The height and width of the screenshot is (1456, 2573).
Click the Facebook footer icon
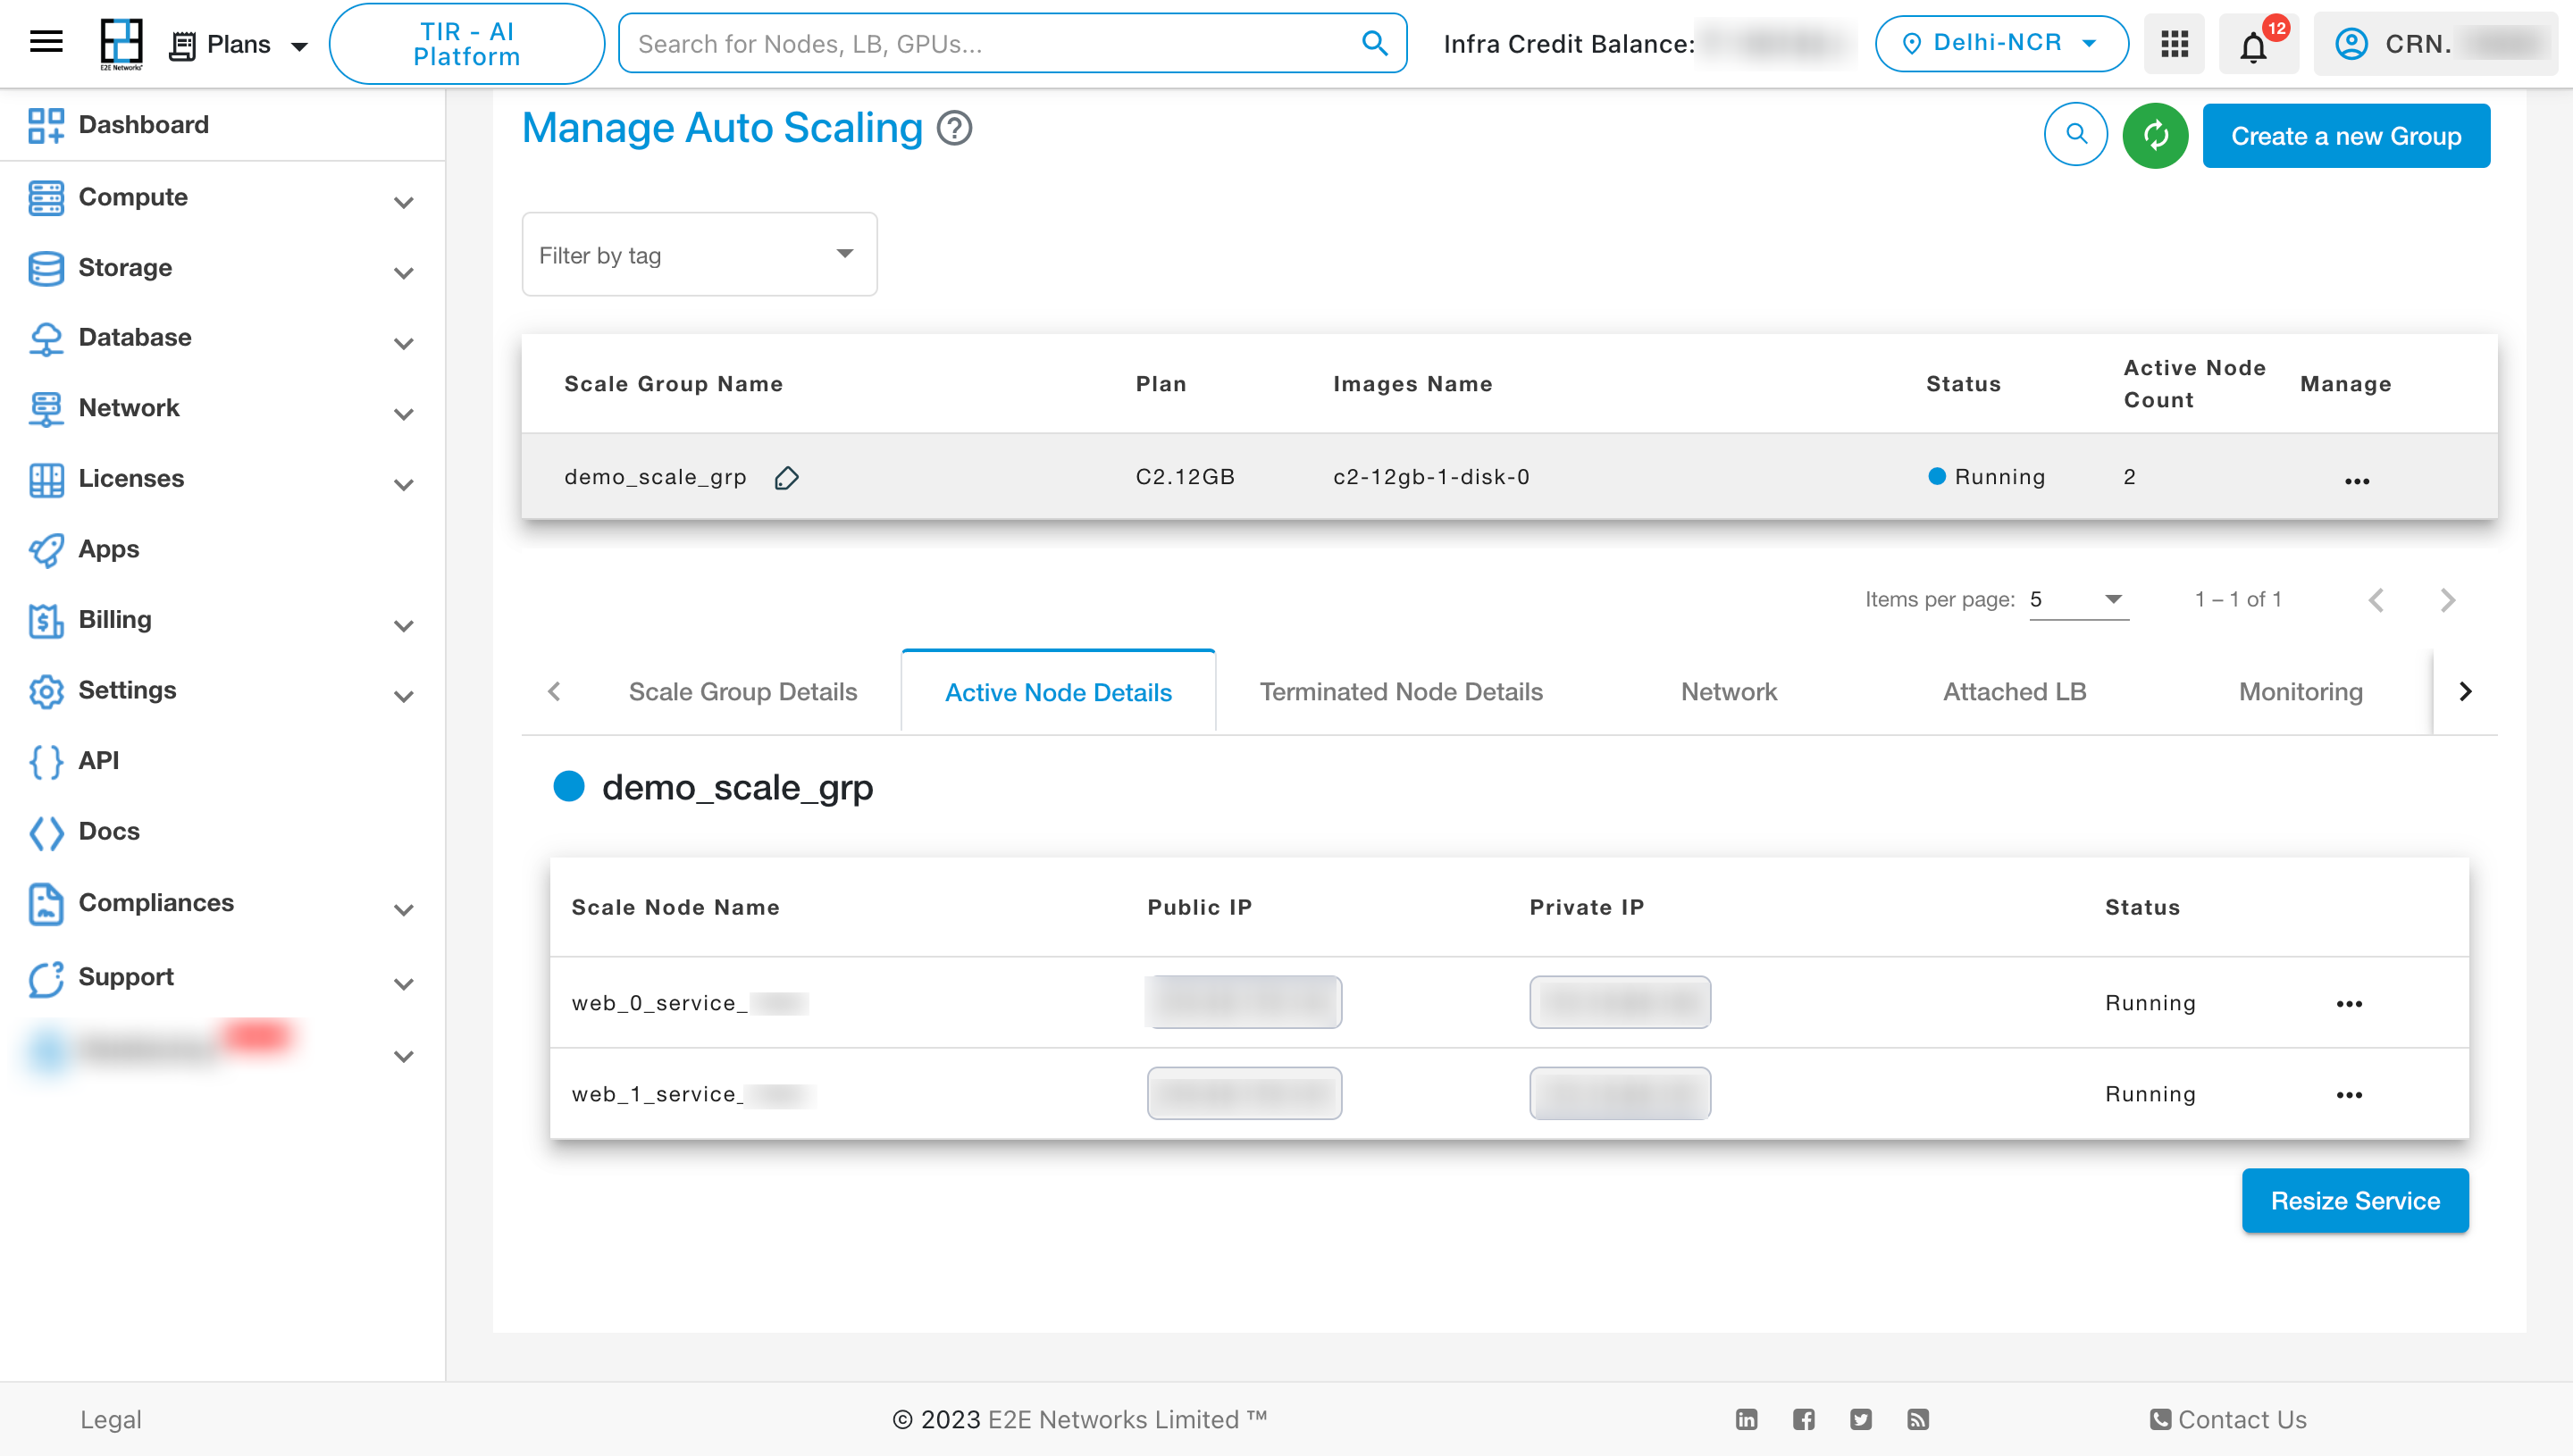1803,1419
